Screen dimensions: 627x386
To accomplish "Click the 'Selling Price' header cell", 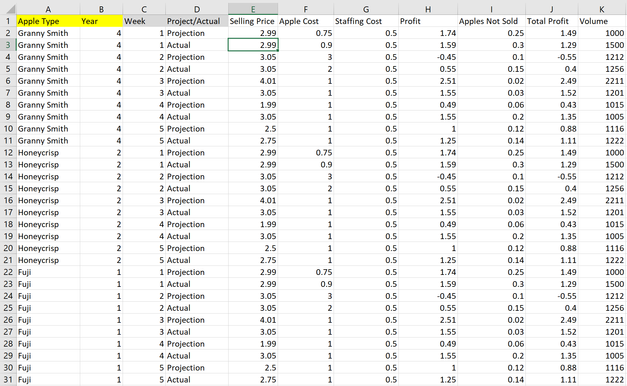I will 253,21.
